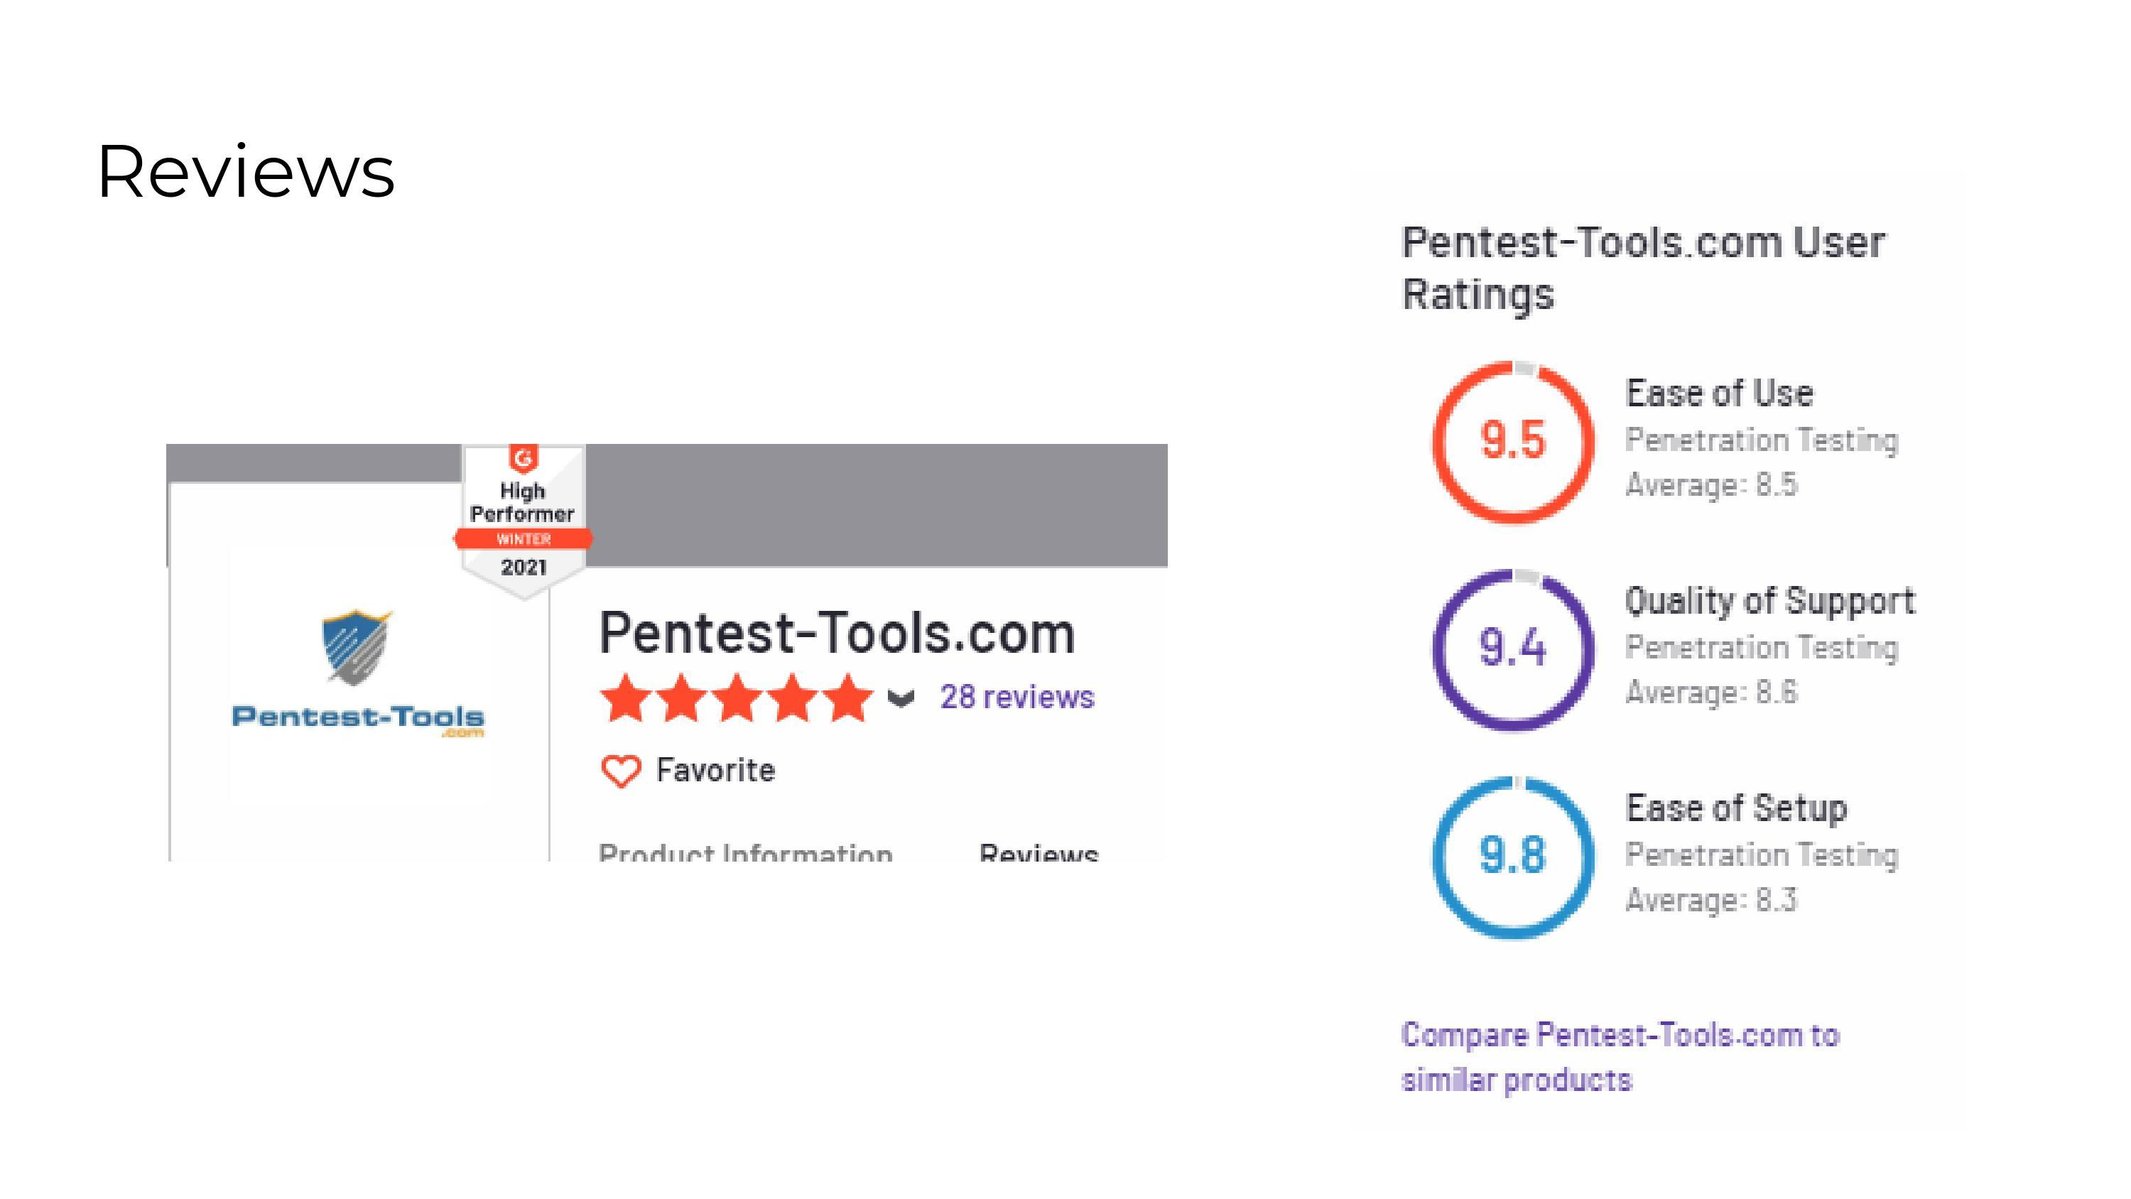Click the third orange rating star
Screen dimensions: 2131x1199
coord(737,698)
